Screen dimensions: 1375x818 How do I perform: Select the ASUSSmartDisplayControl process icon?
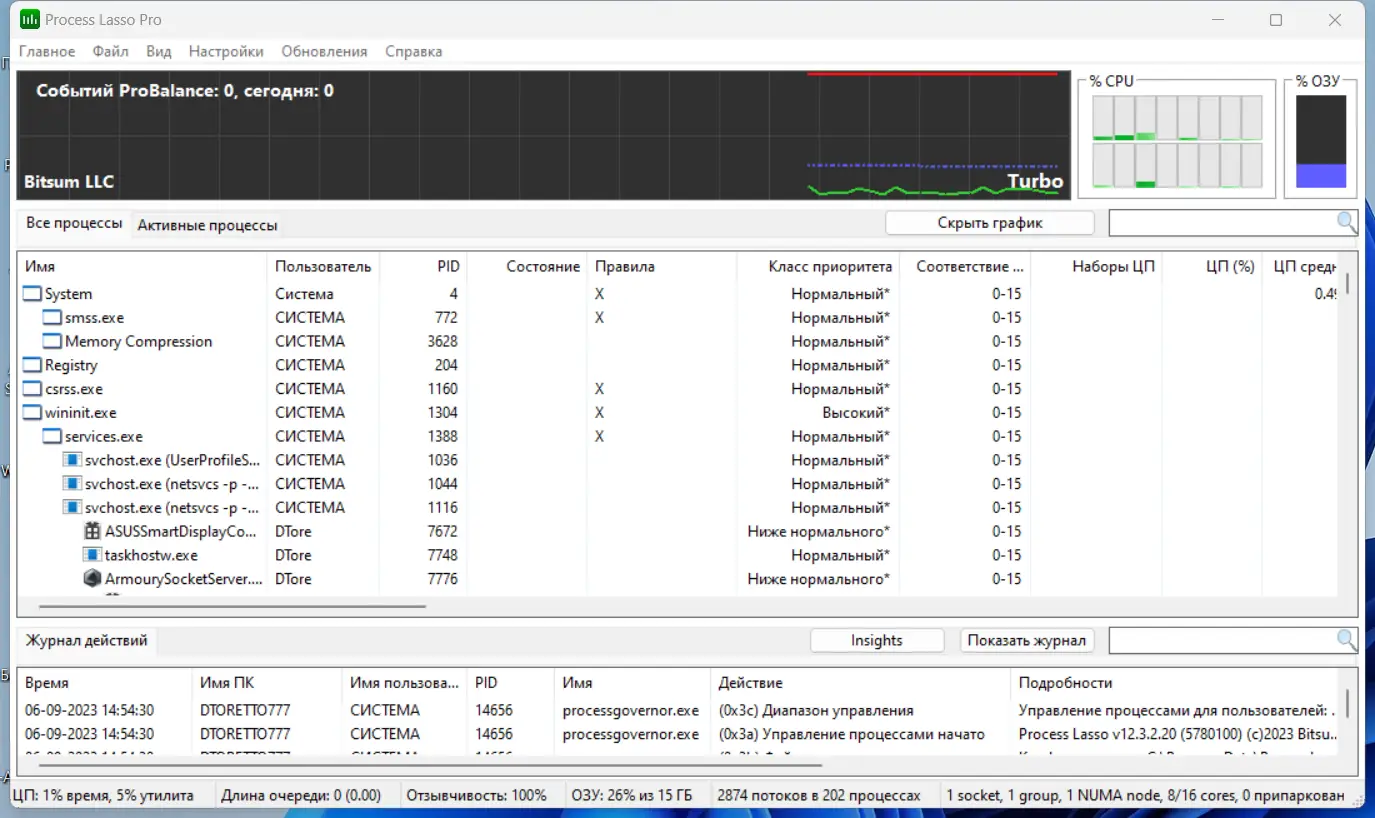click(x=91, y=531)
